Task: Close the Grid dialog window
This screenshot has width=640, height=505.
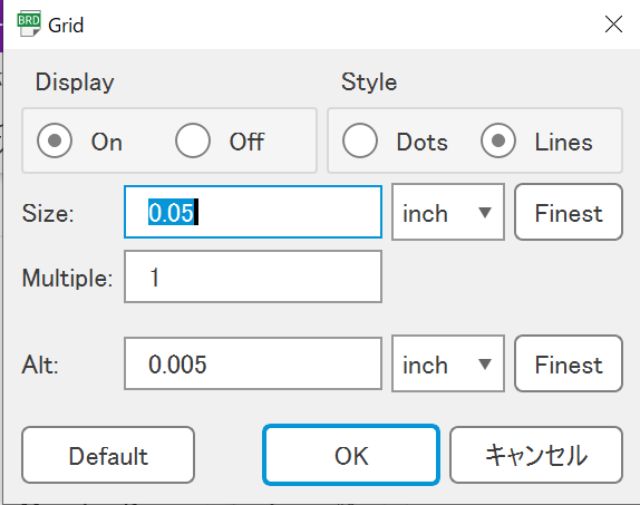Action: point(613,24)
